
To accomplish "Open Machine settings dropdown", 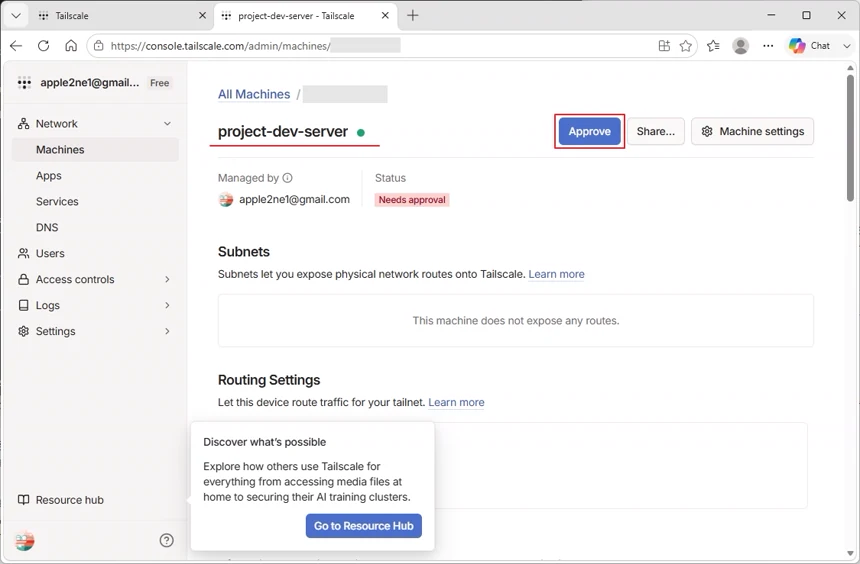I will tap(752, 131).
